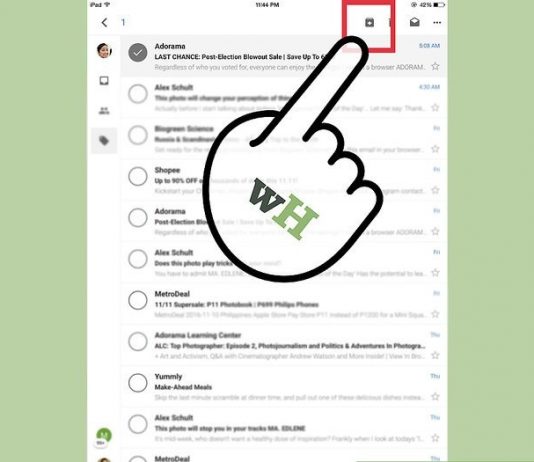Viewport: 534px width, 462px height.
Task: Tap the profile avatar in sidebar
Action: click(x=104, y=51)
